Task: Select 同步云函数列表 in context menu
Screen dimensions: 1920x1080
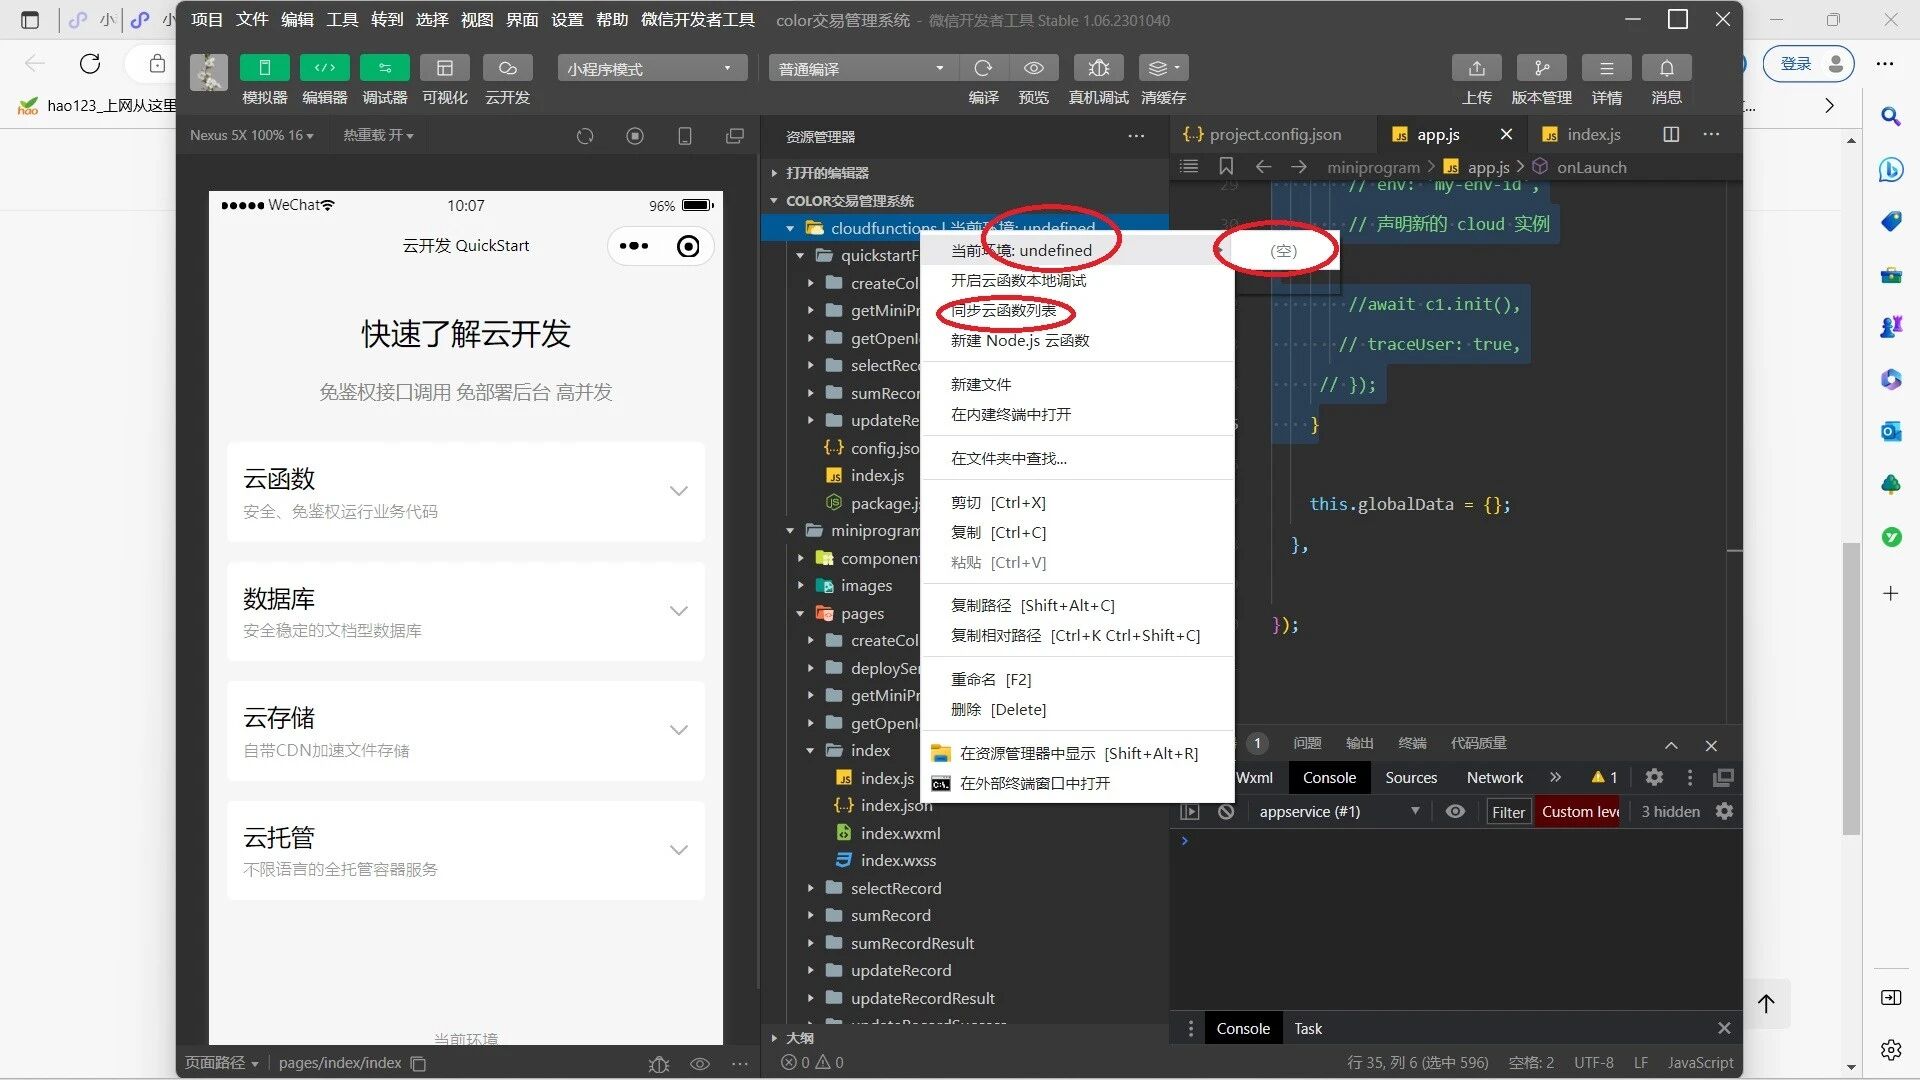Action: tap(1003, 311)
